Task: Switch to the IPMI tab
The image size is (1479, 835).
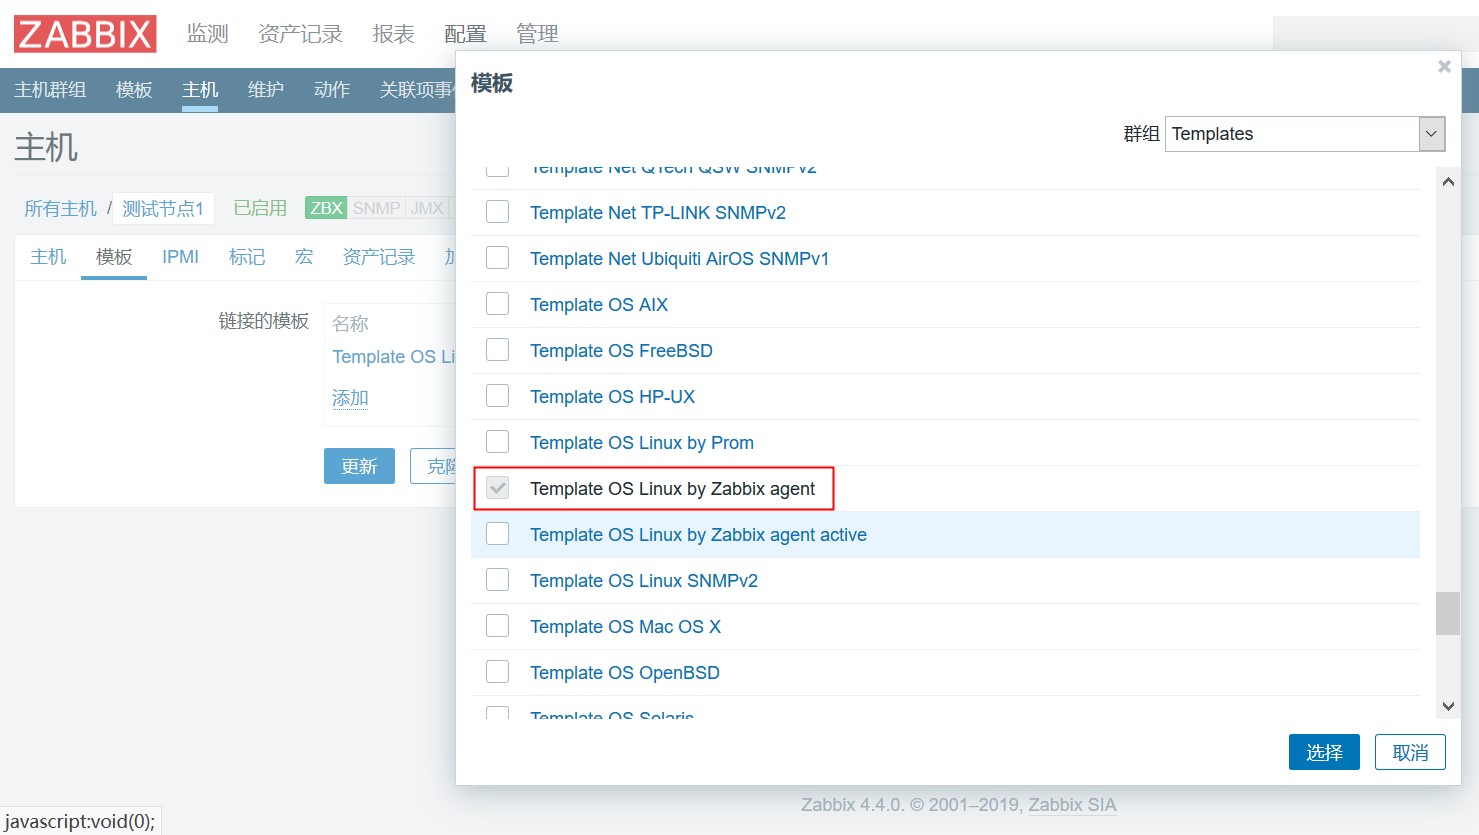Action: point(180,257)
